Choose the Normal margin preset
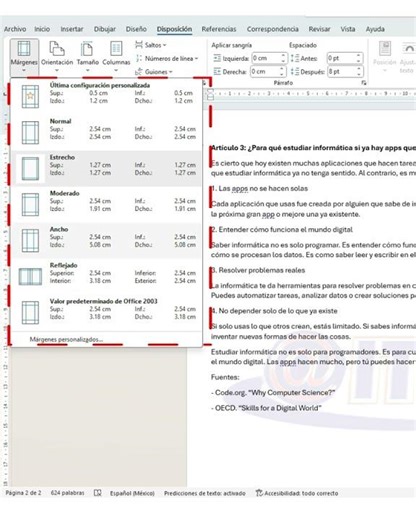Viewport: 416px width, 520px height. point(107,132)
